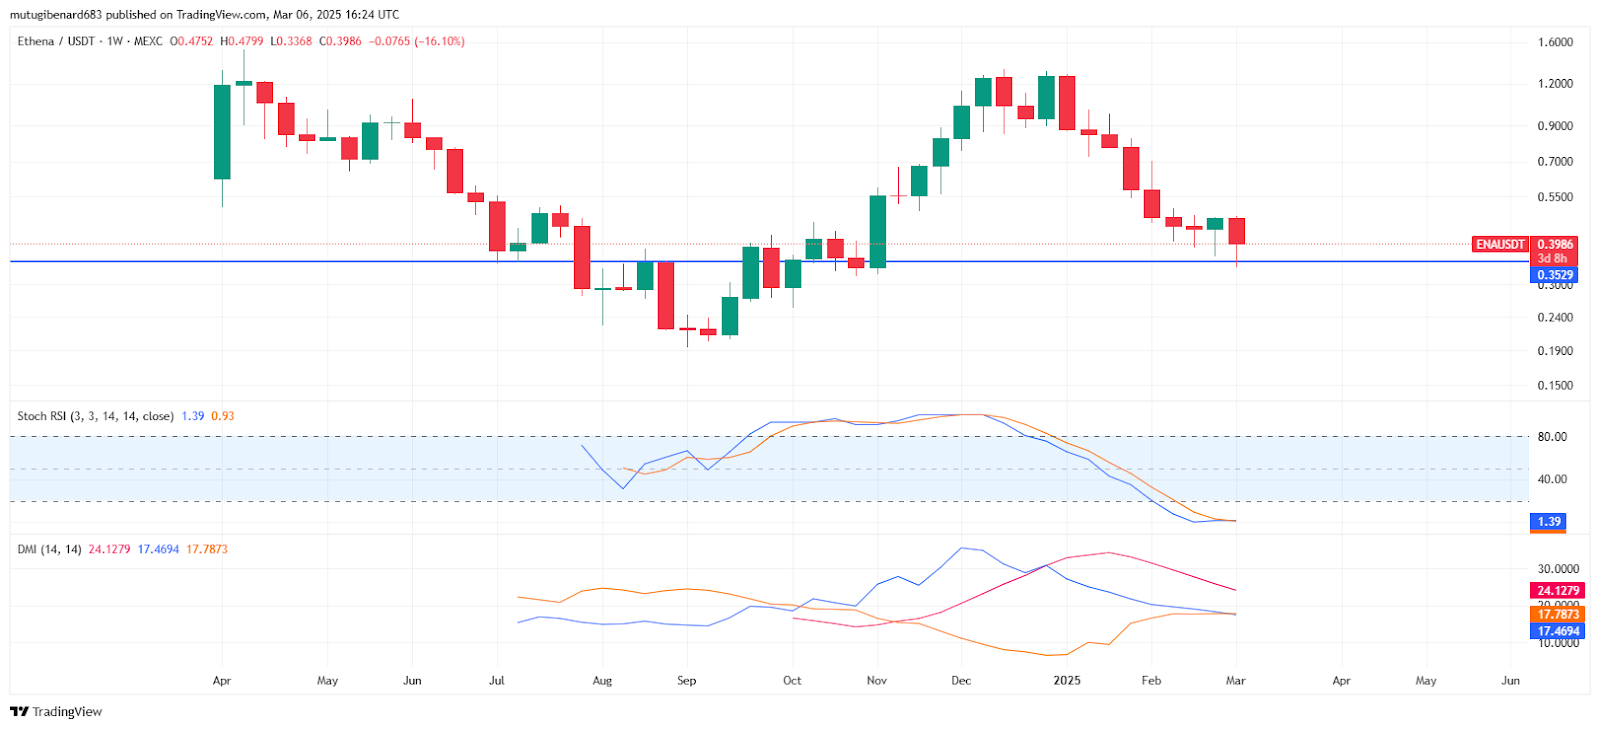Click the 30.0000 DMI axis label
Viewport: 1600px width, 729px height.
(x=1558, y=569)
